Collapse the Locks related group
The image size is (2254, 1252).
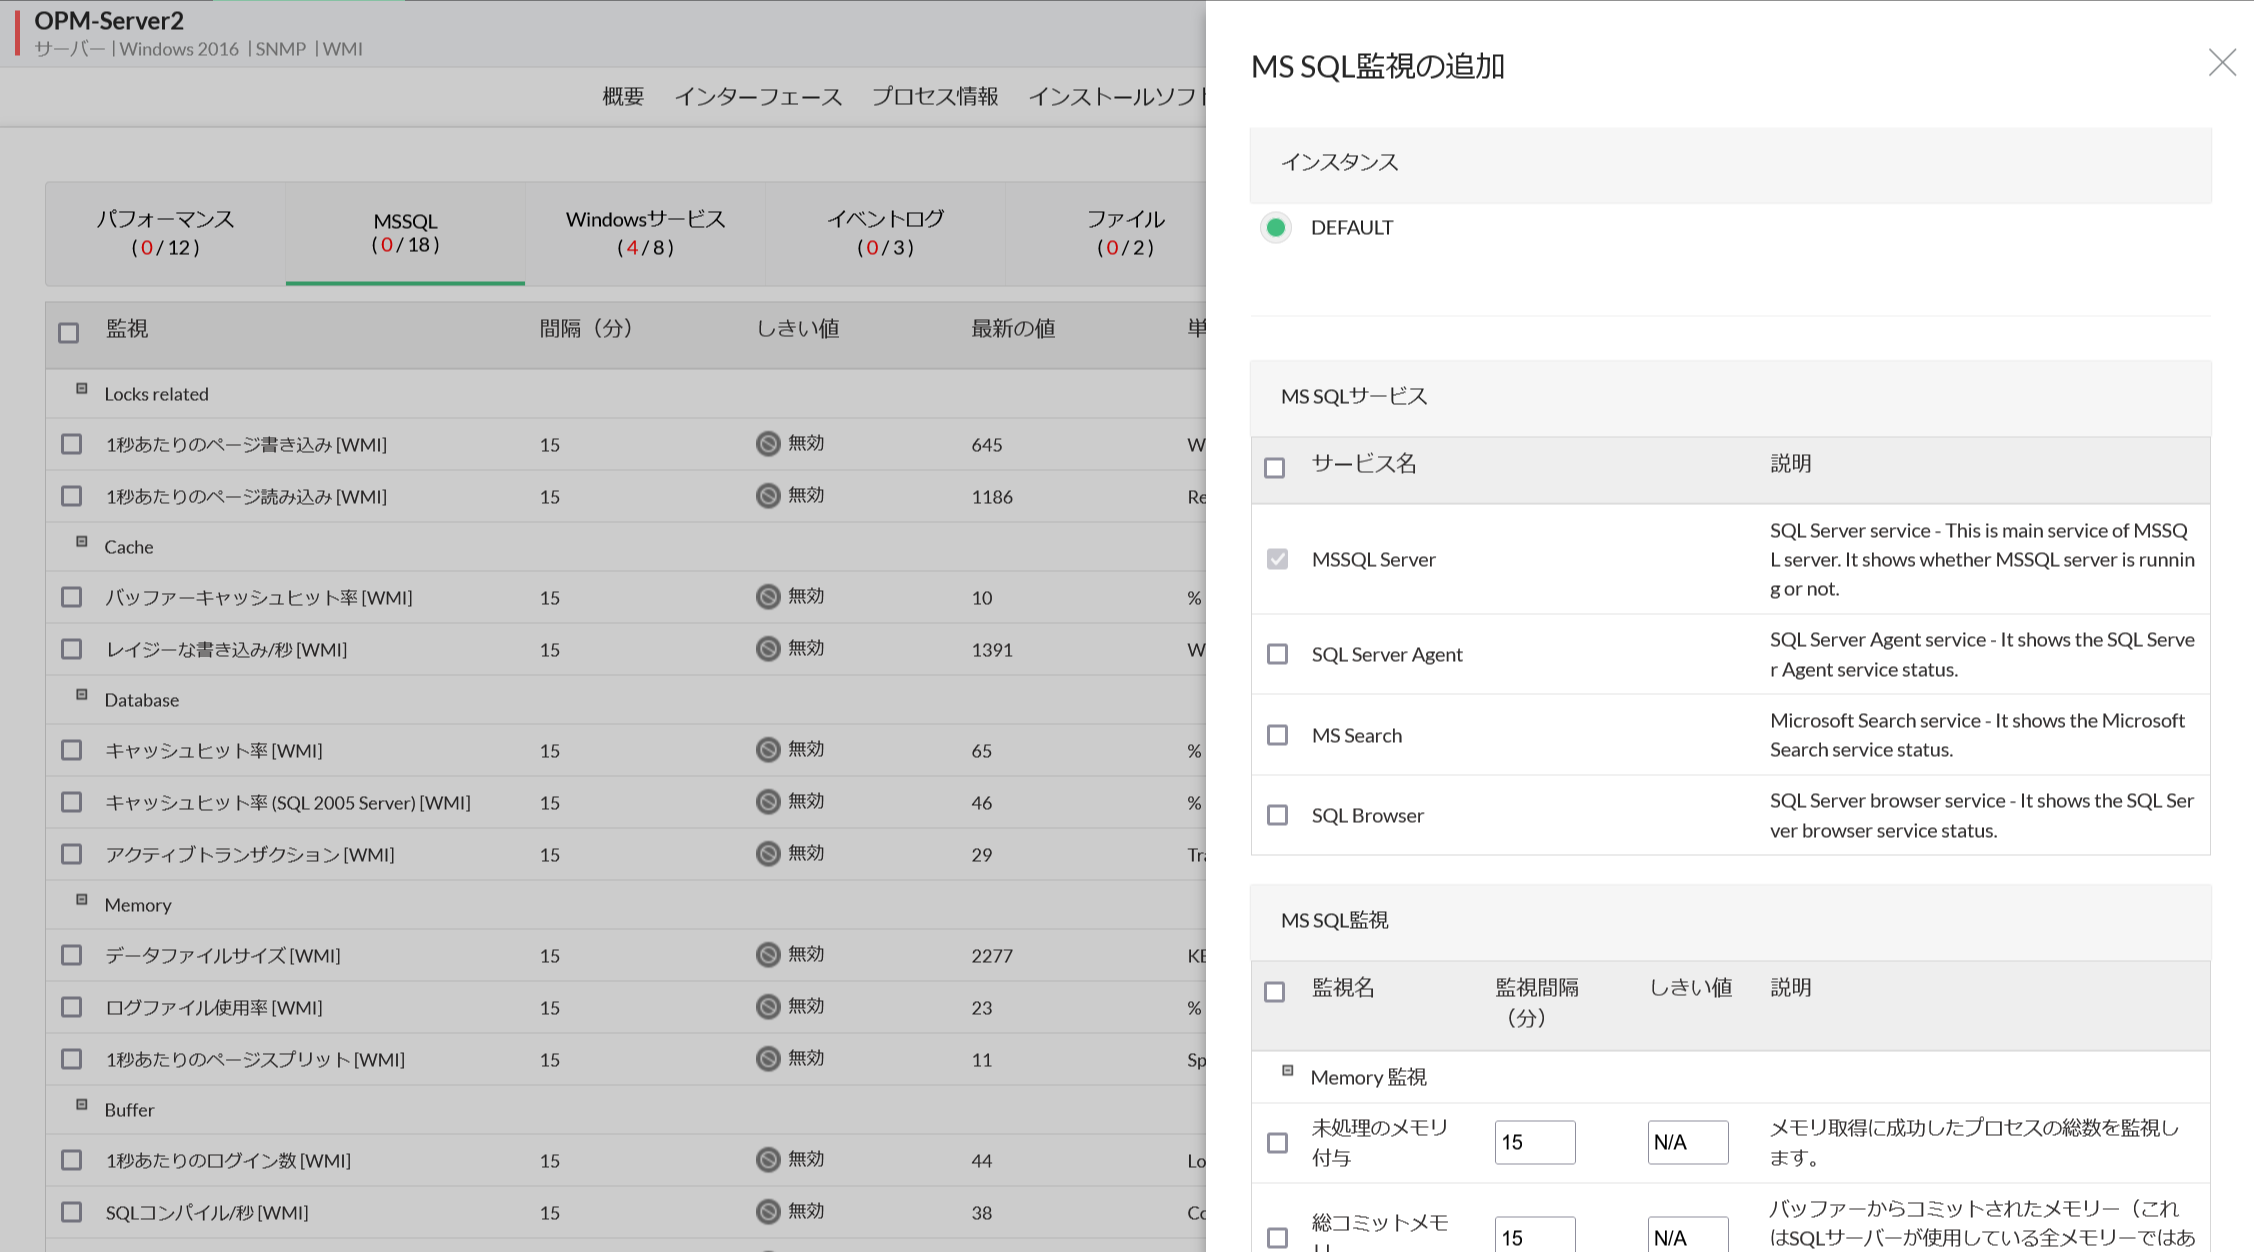[x=82, y=389]
